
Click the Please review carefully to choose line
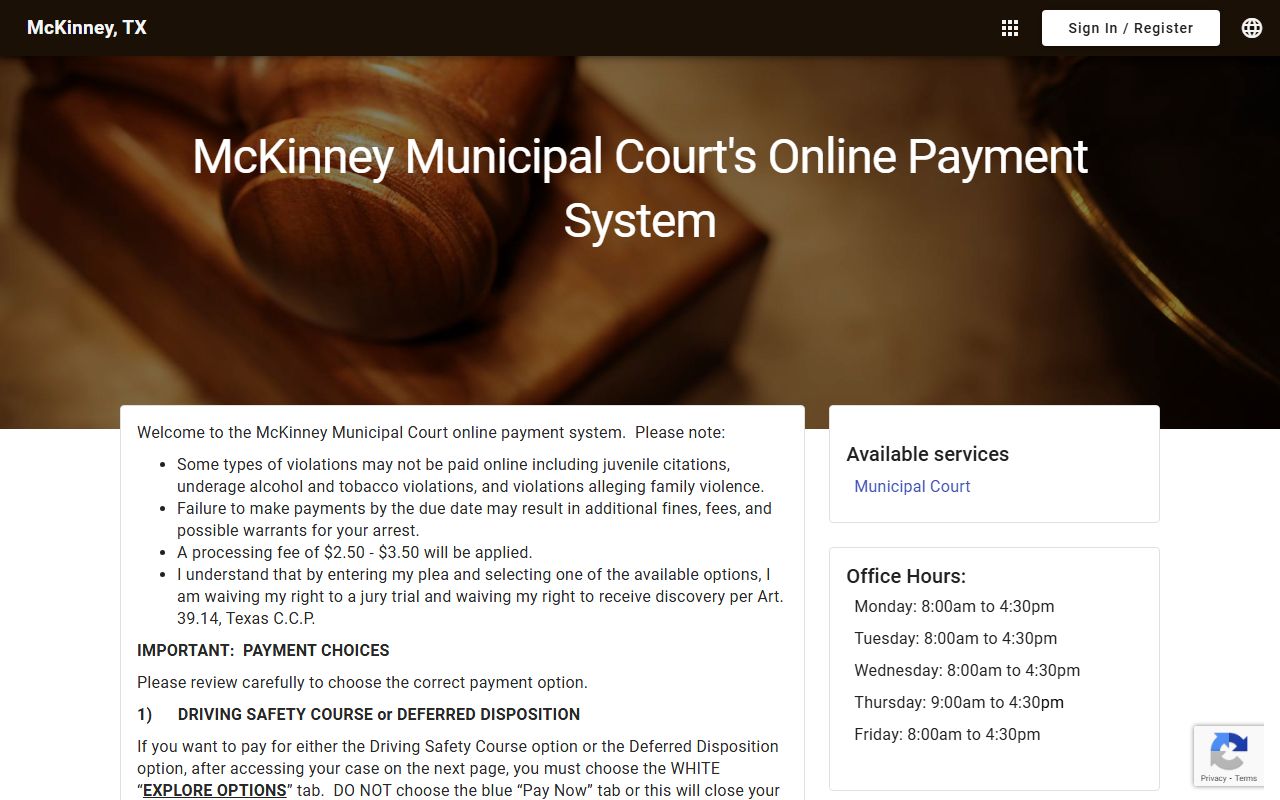(362, 682)
